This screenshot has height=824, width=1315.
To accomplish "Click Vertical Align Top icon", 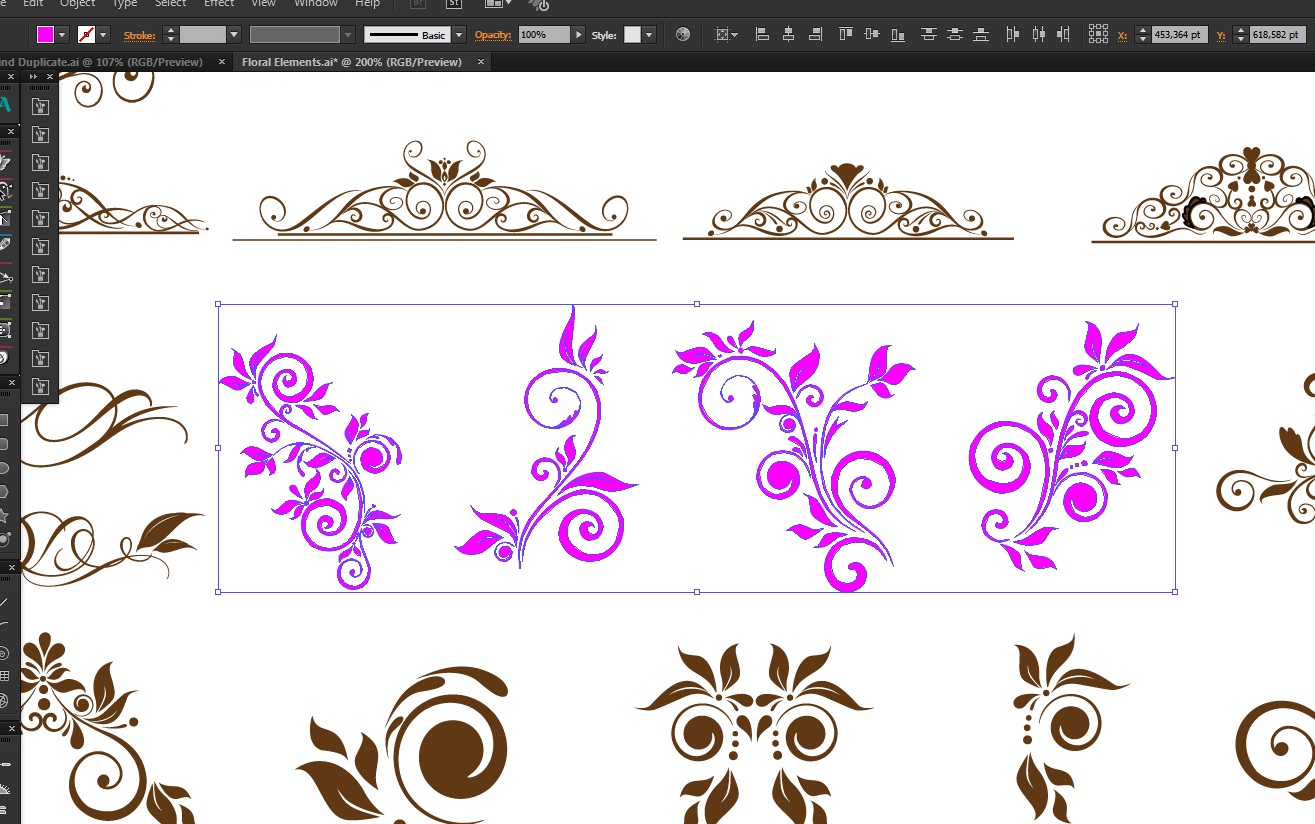I will 846,35.
